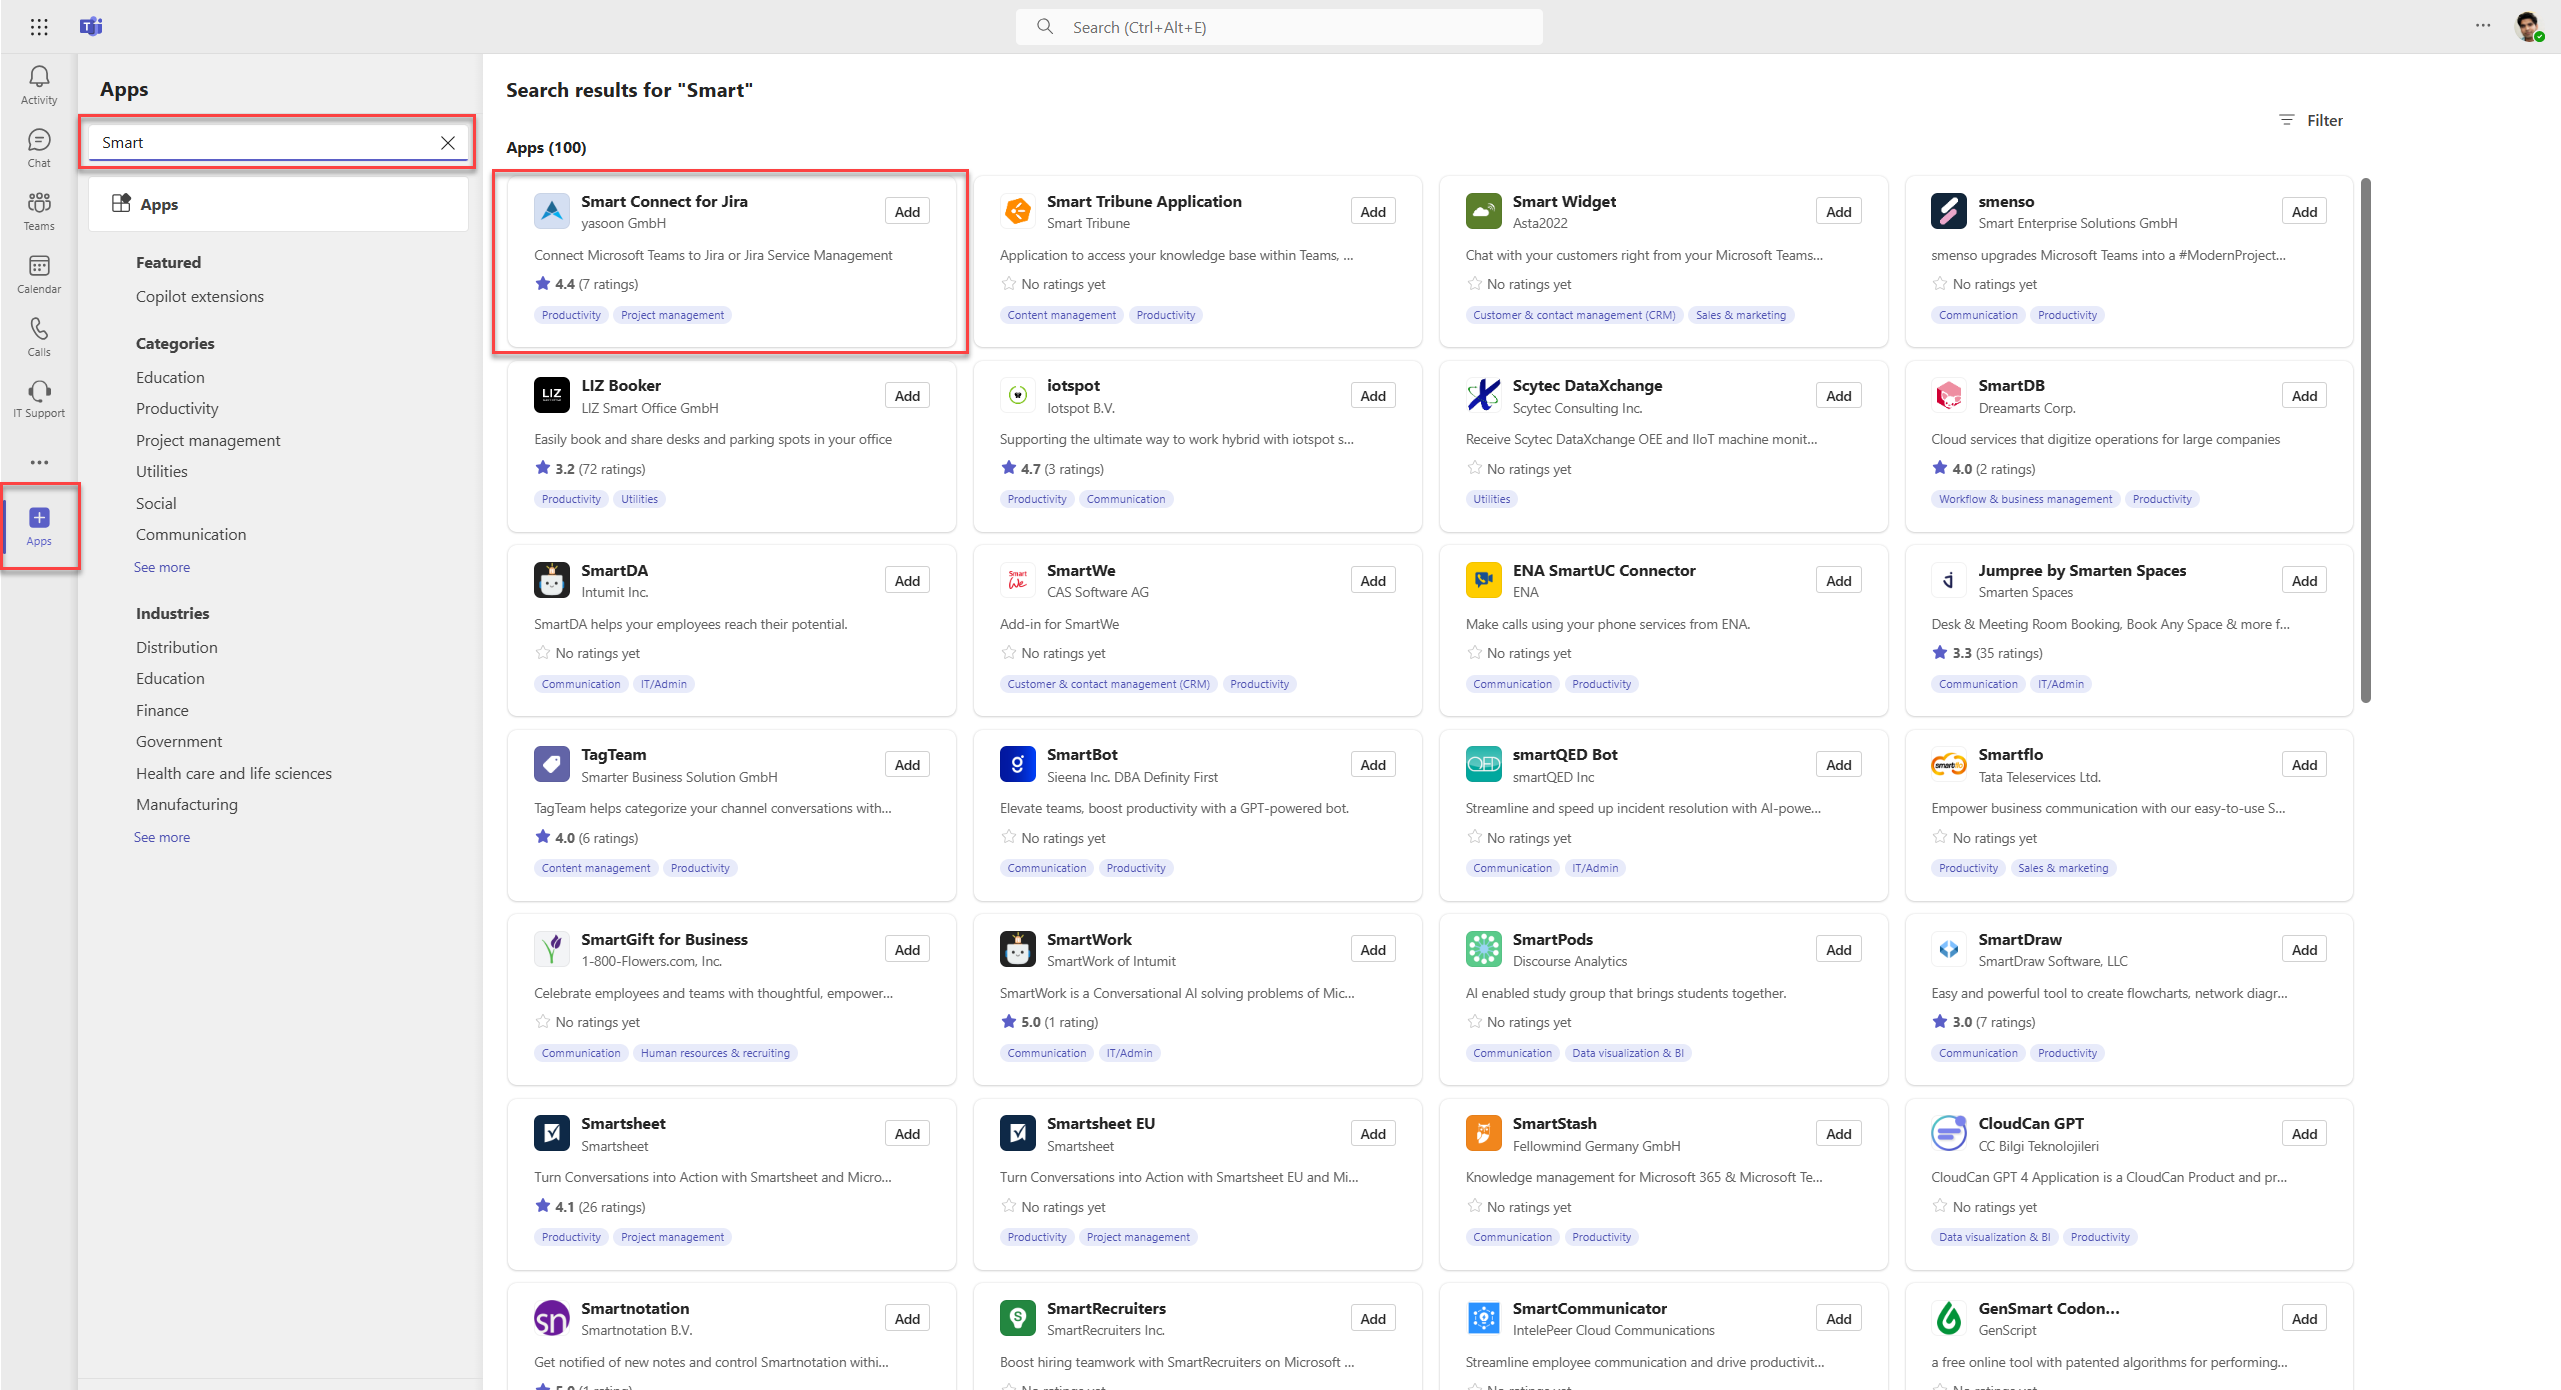Expand Categories with See more link
The width and height of the screenshot is (2561, 1390).
tap(162, 567)
